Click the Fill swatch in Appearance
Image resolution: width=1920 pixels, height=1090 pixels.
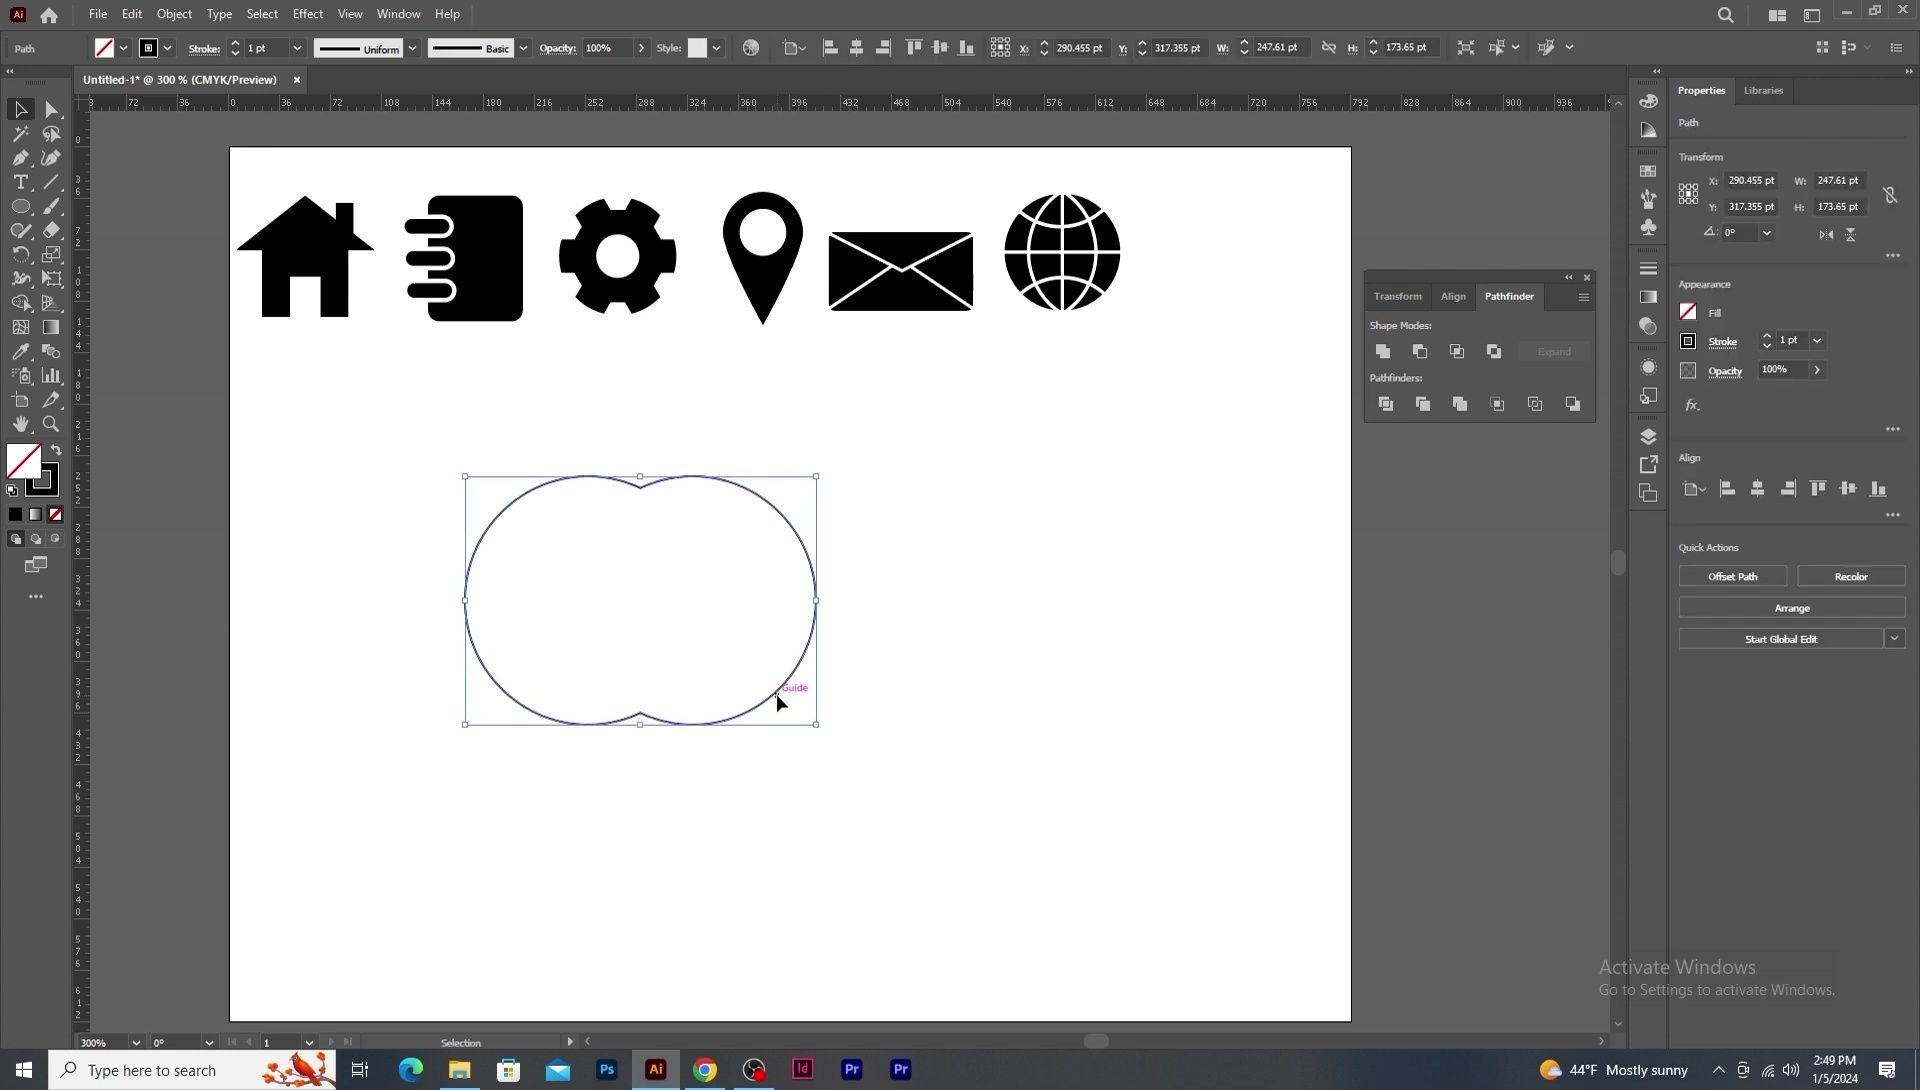pos(1688,312)
